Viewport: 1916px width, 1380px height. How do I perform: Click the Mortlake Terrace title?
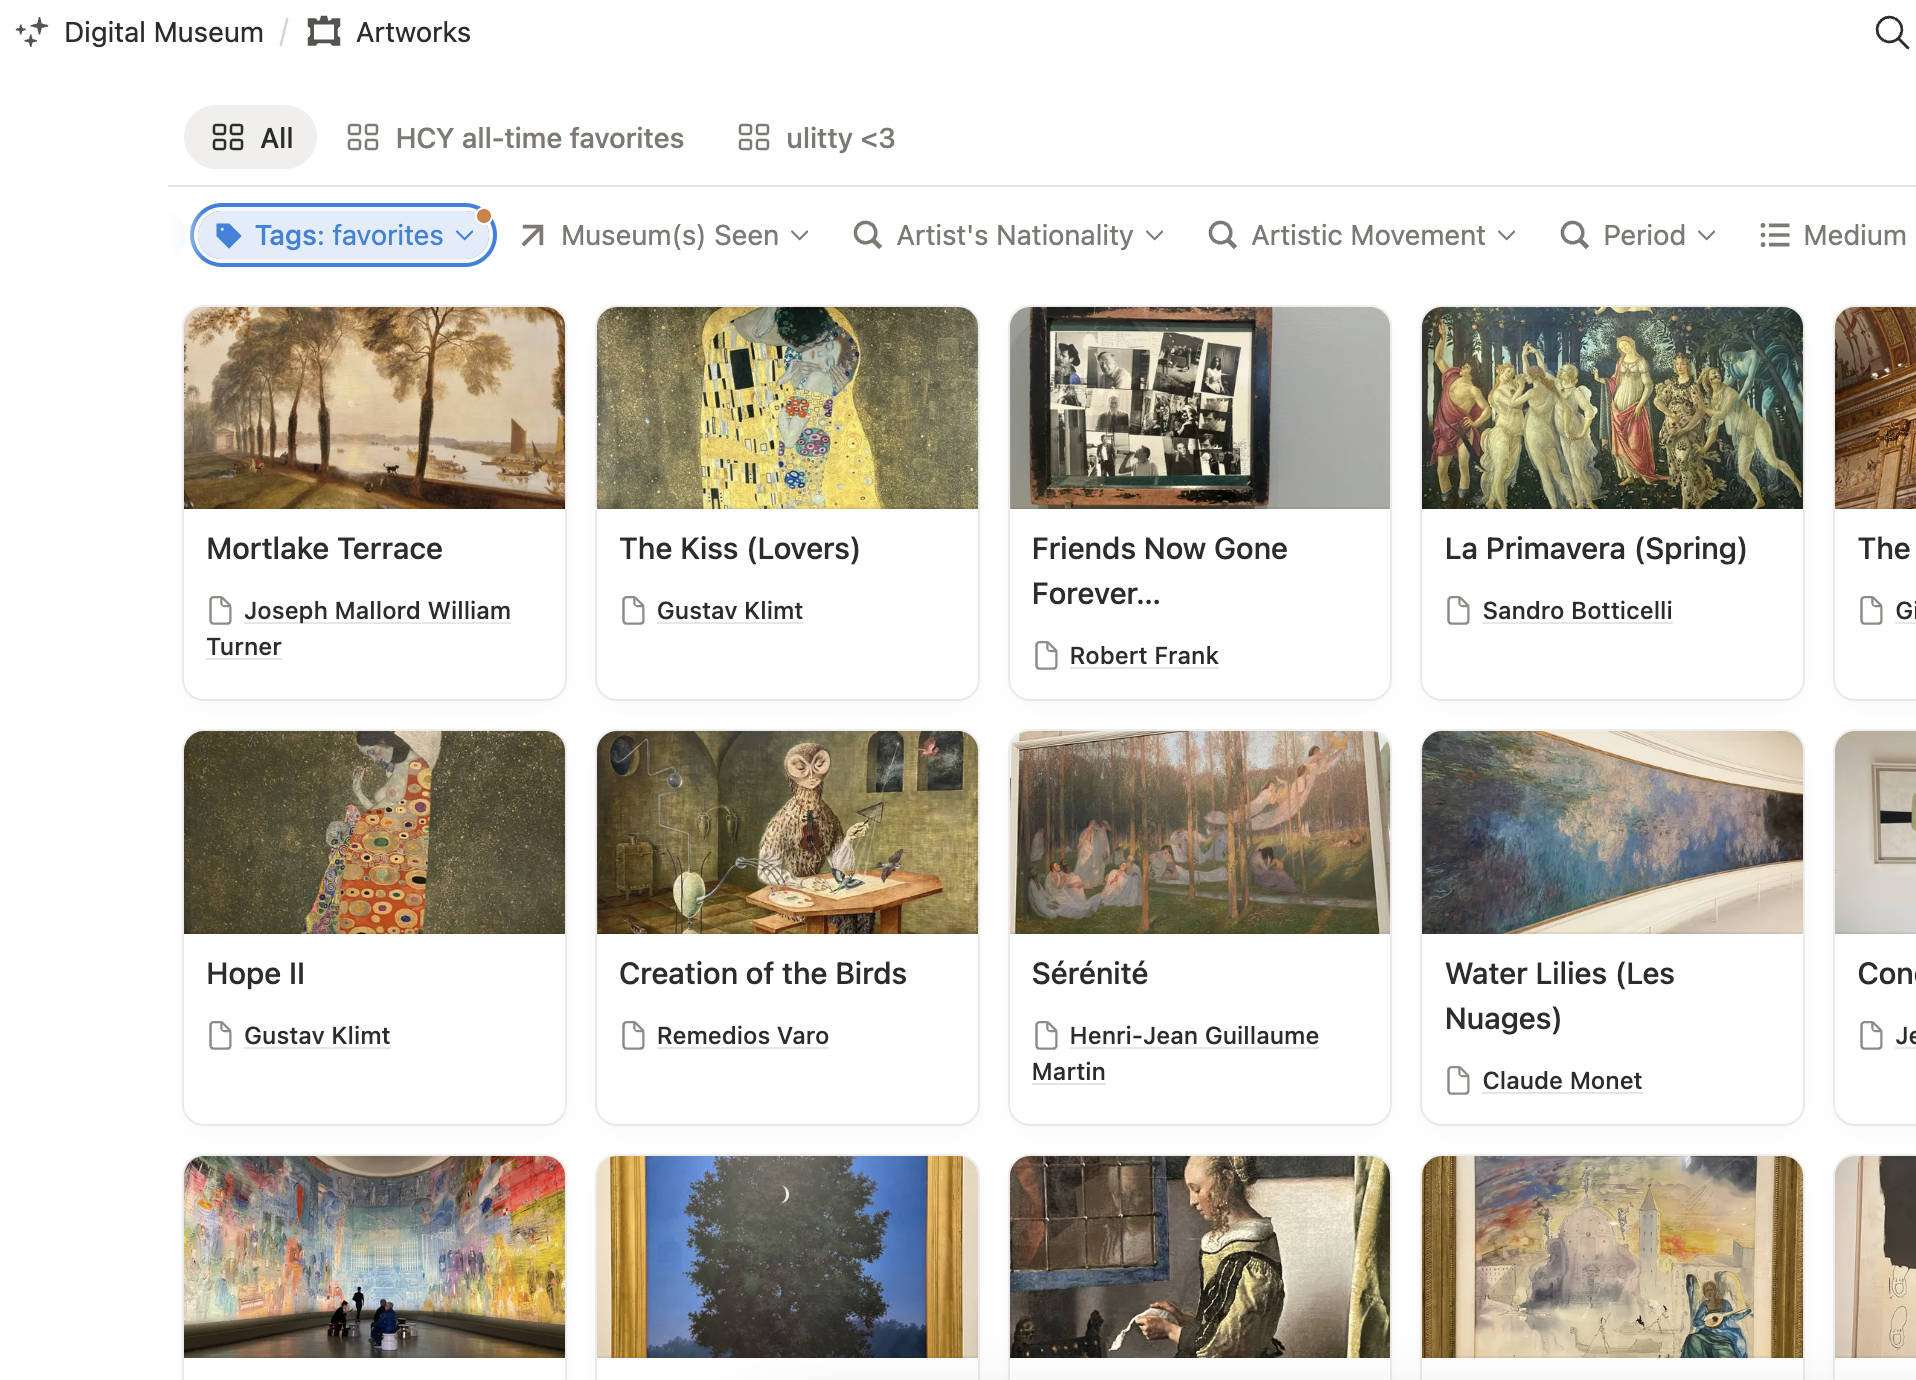(x=324, y=548)
